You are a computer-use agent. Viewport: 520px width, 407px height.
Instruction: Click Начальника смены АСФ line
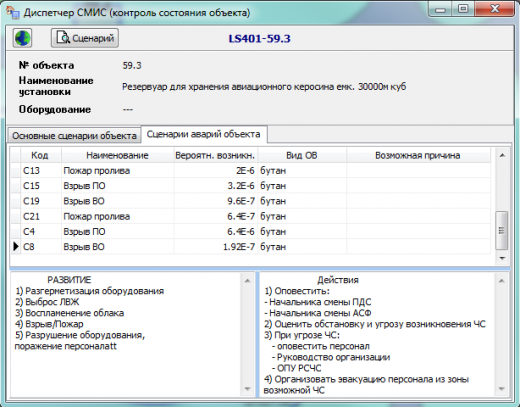tap(318, 313)
